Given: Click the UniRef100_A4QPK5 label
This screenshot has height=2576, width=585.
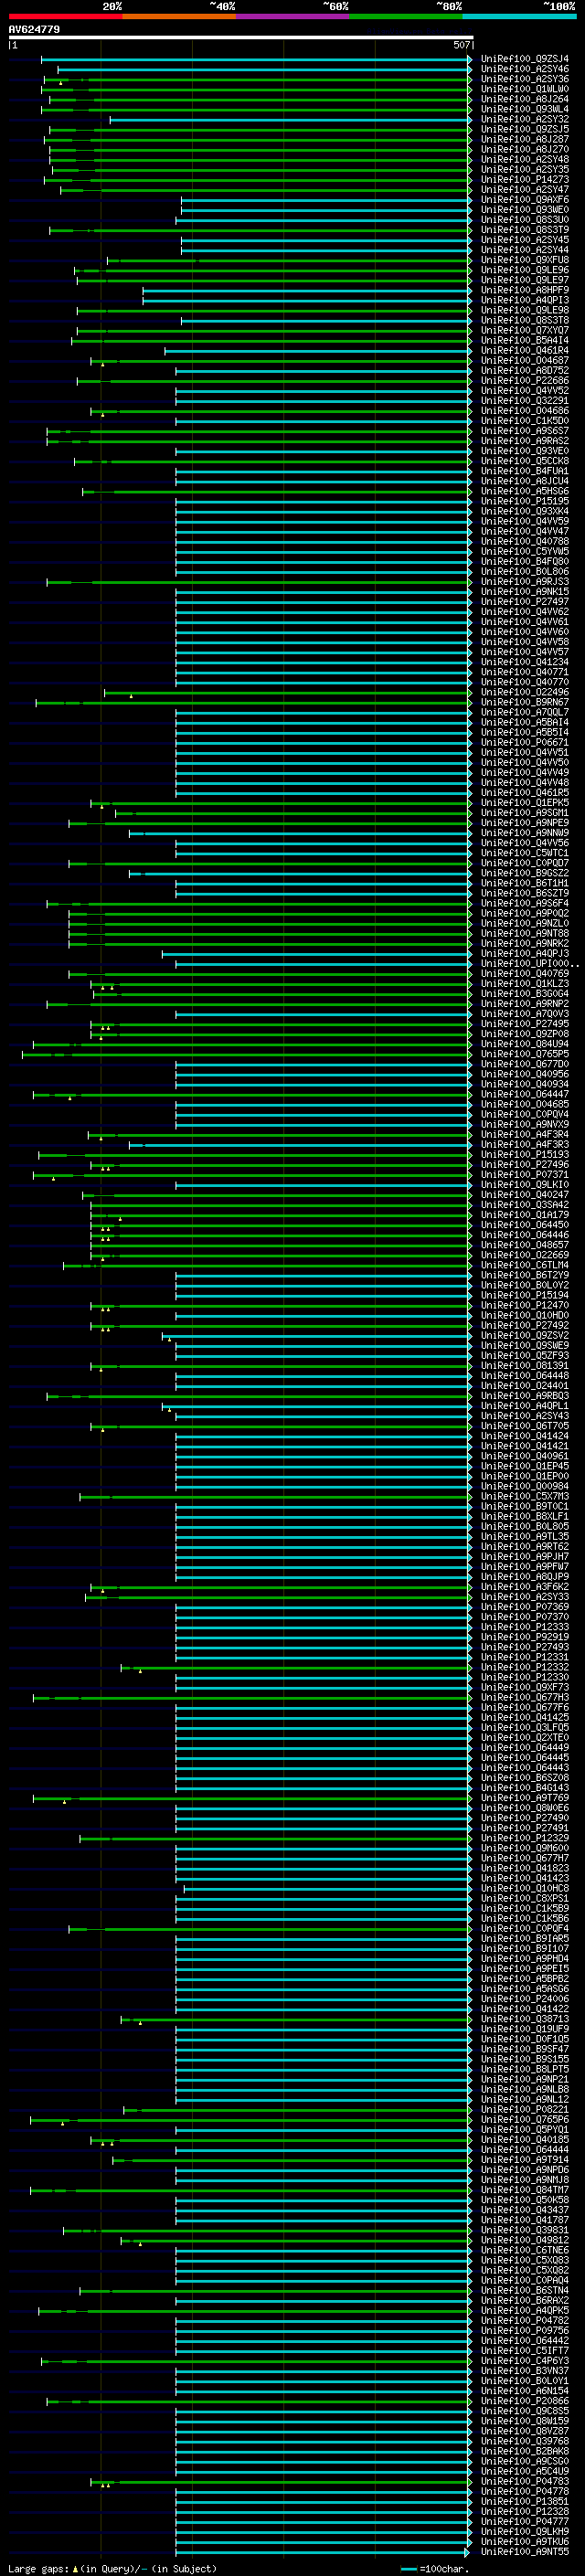Looking at the screenshot, I should point(524,2310).
